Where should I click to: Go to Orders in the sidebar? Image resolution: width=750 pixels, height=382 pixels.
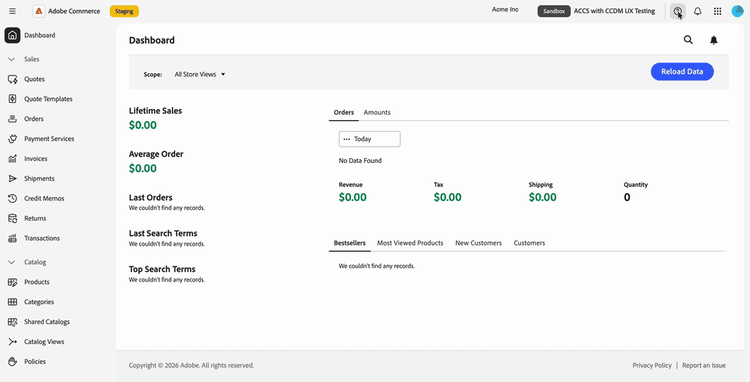point(34,119)
